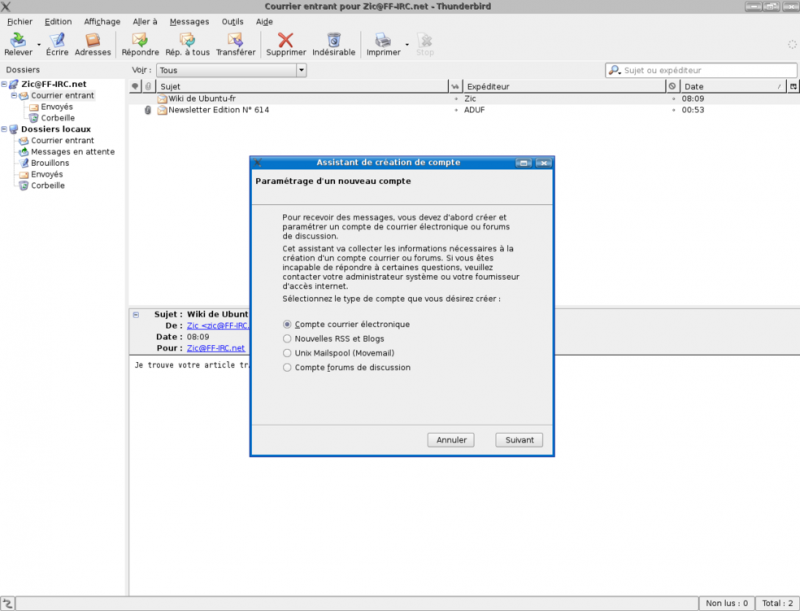800x611 pixels.
Task: Click the Imprimer print icon
Action: [x=383, y=41]
